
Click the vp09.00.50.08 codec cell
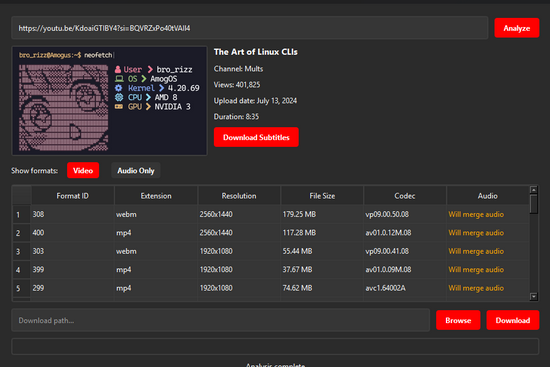[x=405, y=214]
